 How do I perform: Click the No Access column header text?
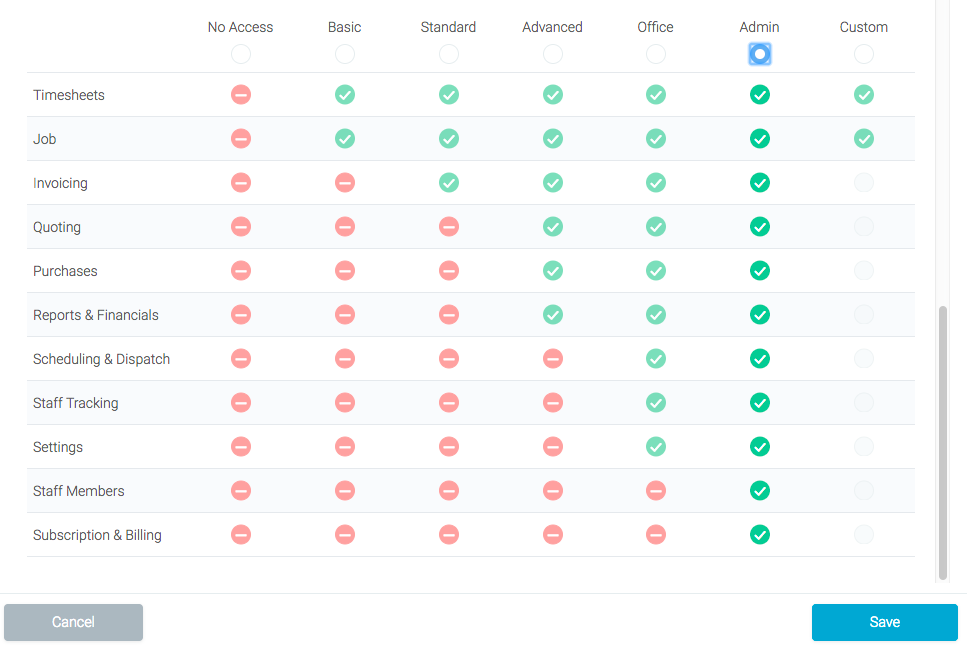[241, 27]
